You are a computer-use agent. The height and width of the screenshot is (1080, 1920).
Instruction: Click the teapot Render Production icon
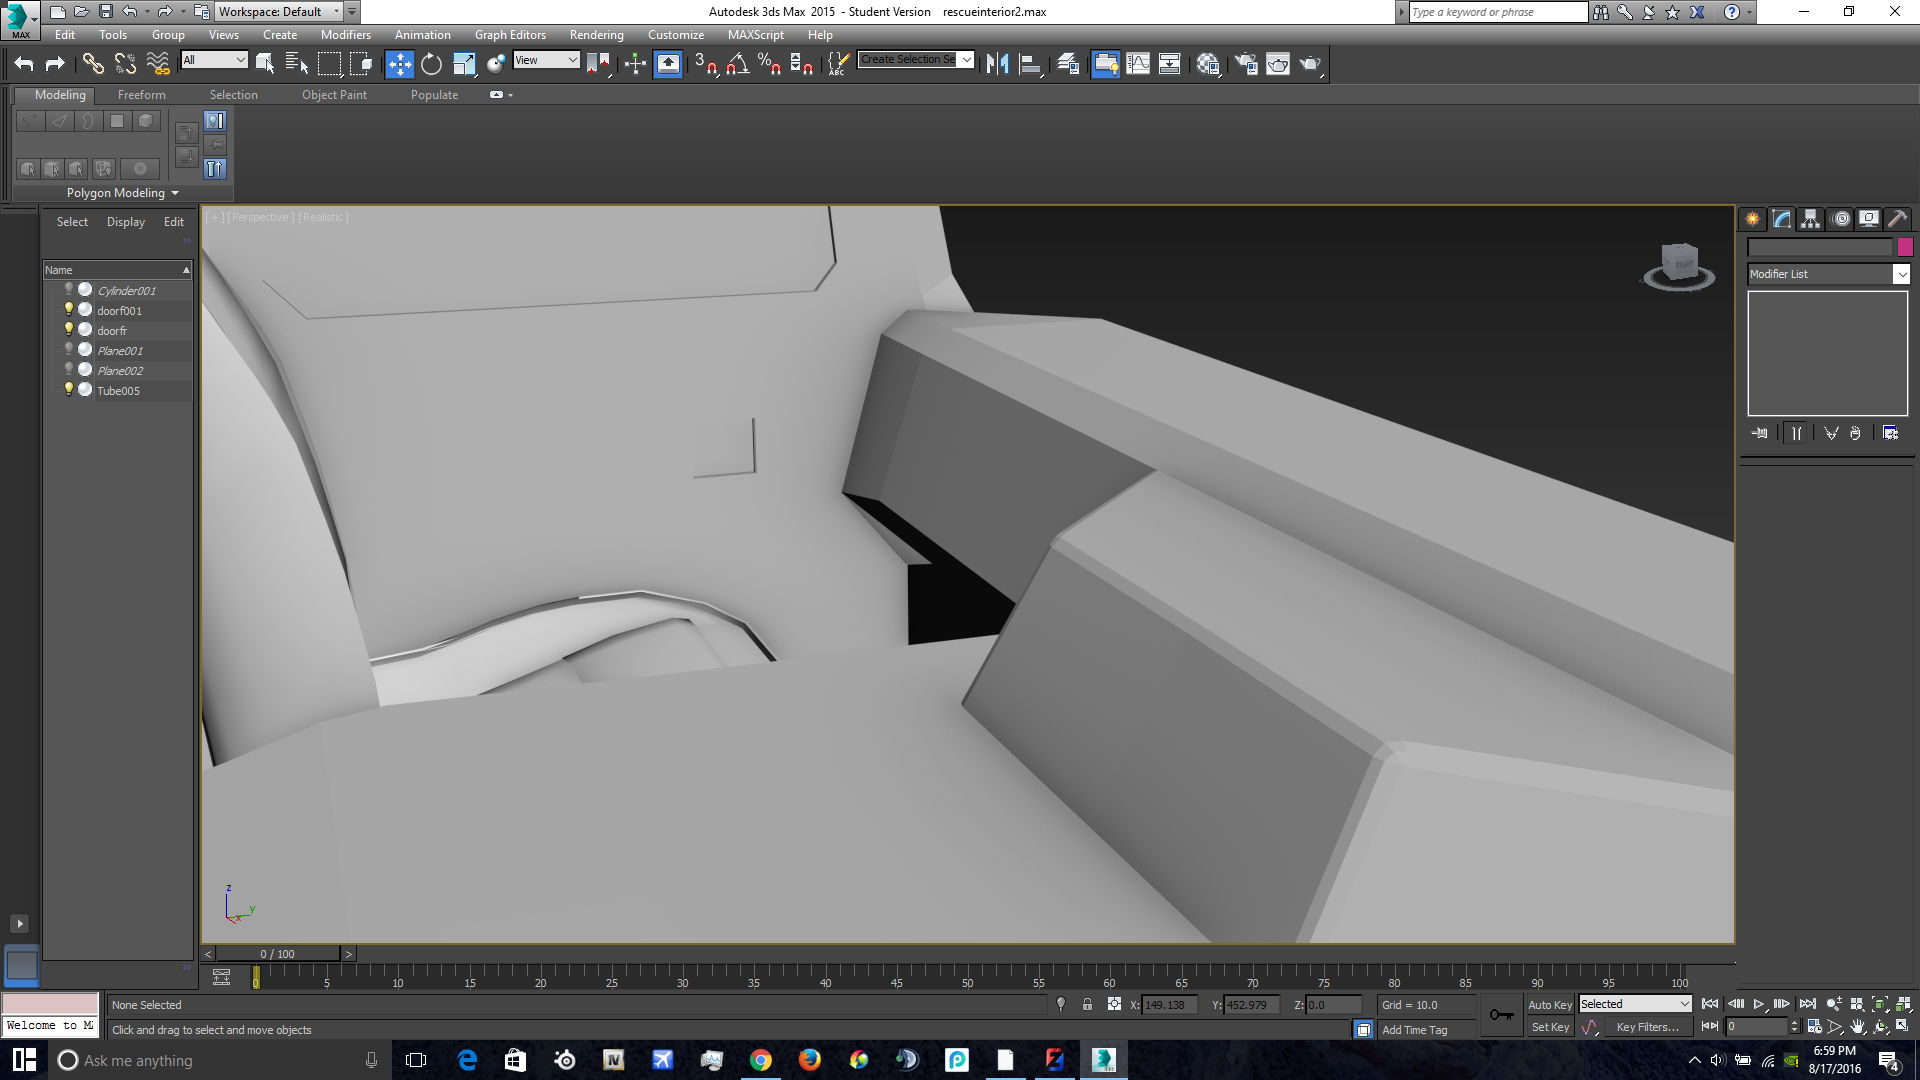(x=1309, y=64)
